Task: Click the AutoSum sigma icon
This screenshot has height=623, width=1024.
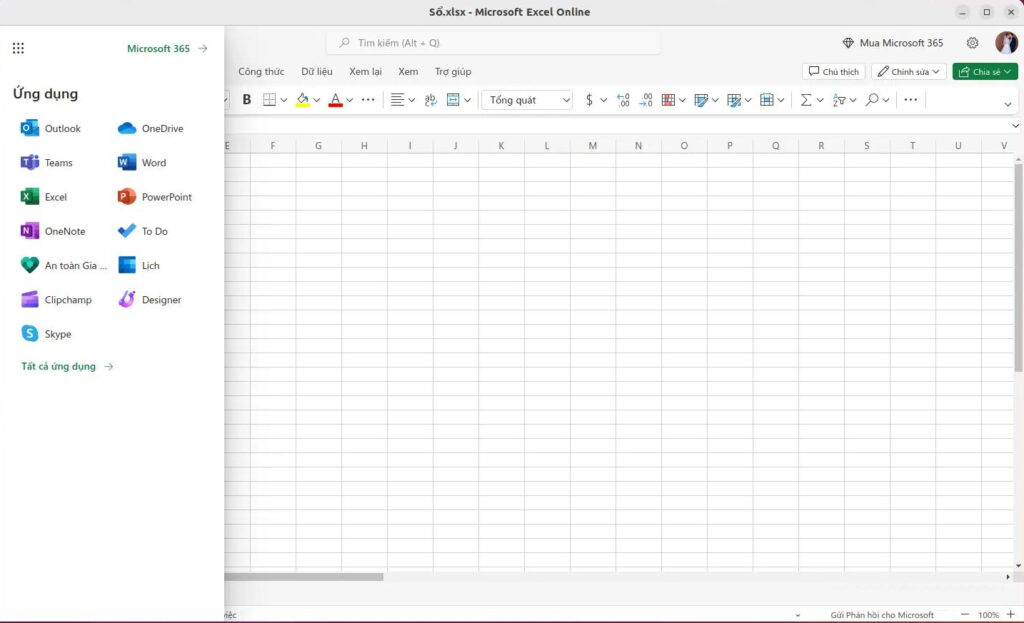Action: (x=806, y=100)
